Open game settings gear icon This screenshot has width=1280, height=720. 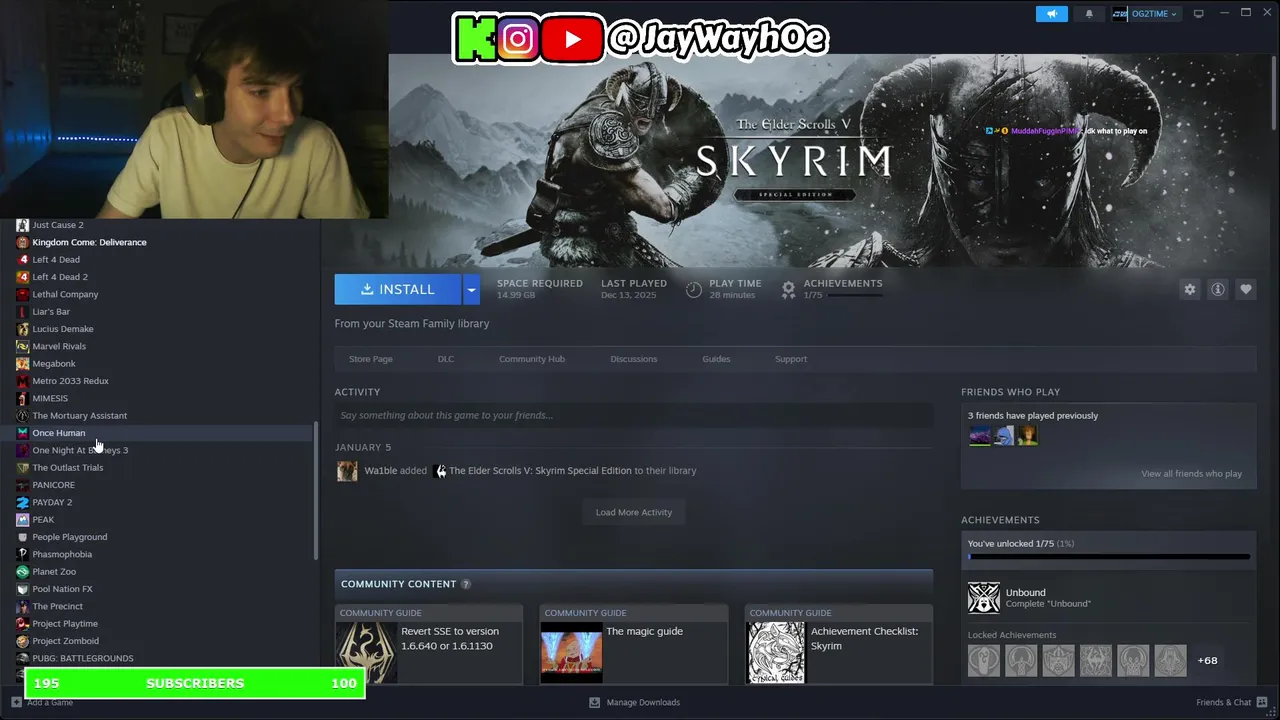pos(1190,289)
